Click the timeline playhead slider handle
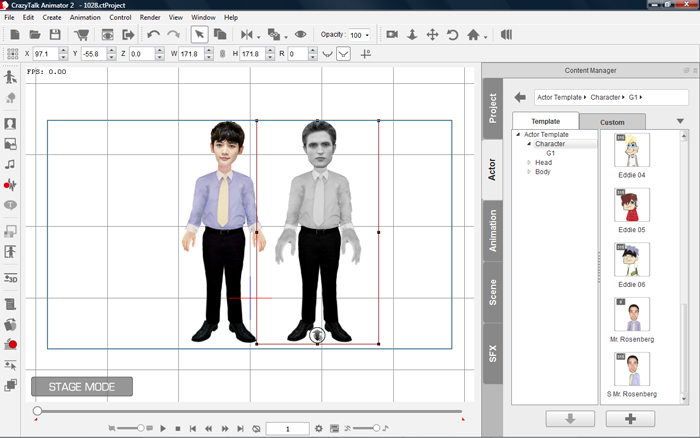 pos(37,411)
